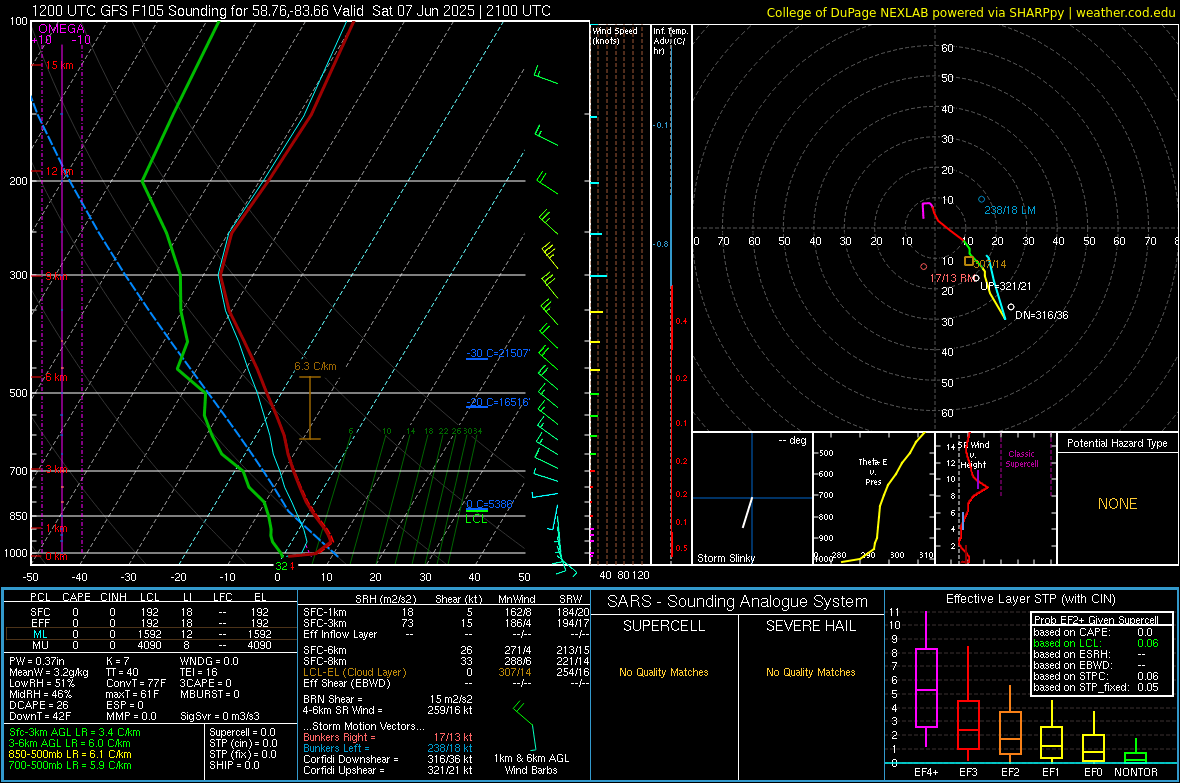
Task: Click the sounding title with valid time
Action: 291,11
